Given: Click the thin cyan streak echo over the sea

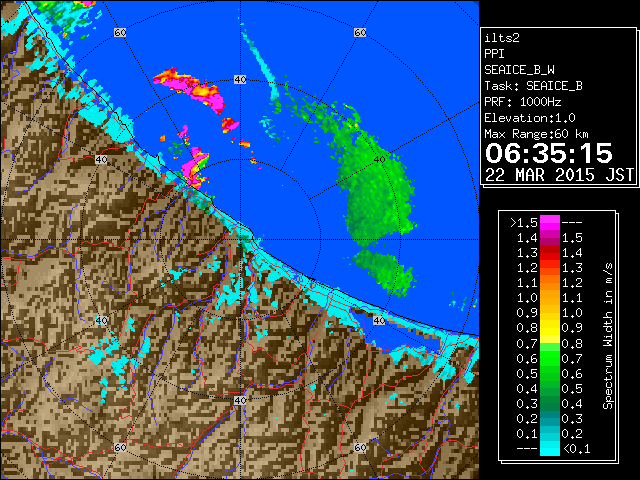Looking at the screenshot, I should (x=260, y=63).
